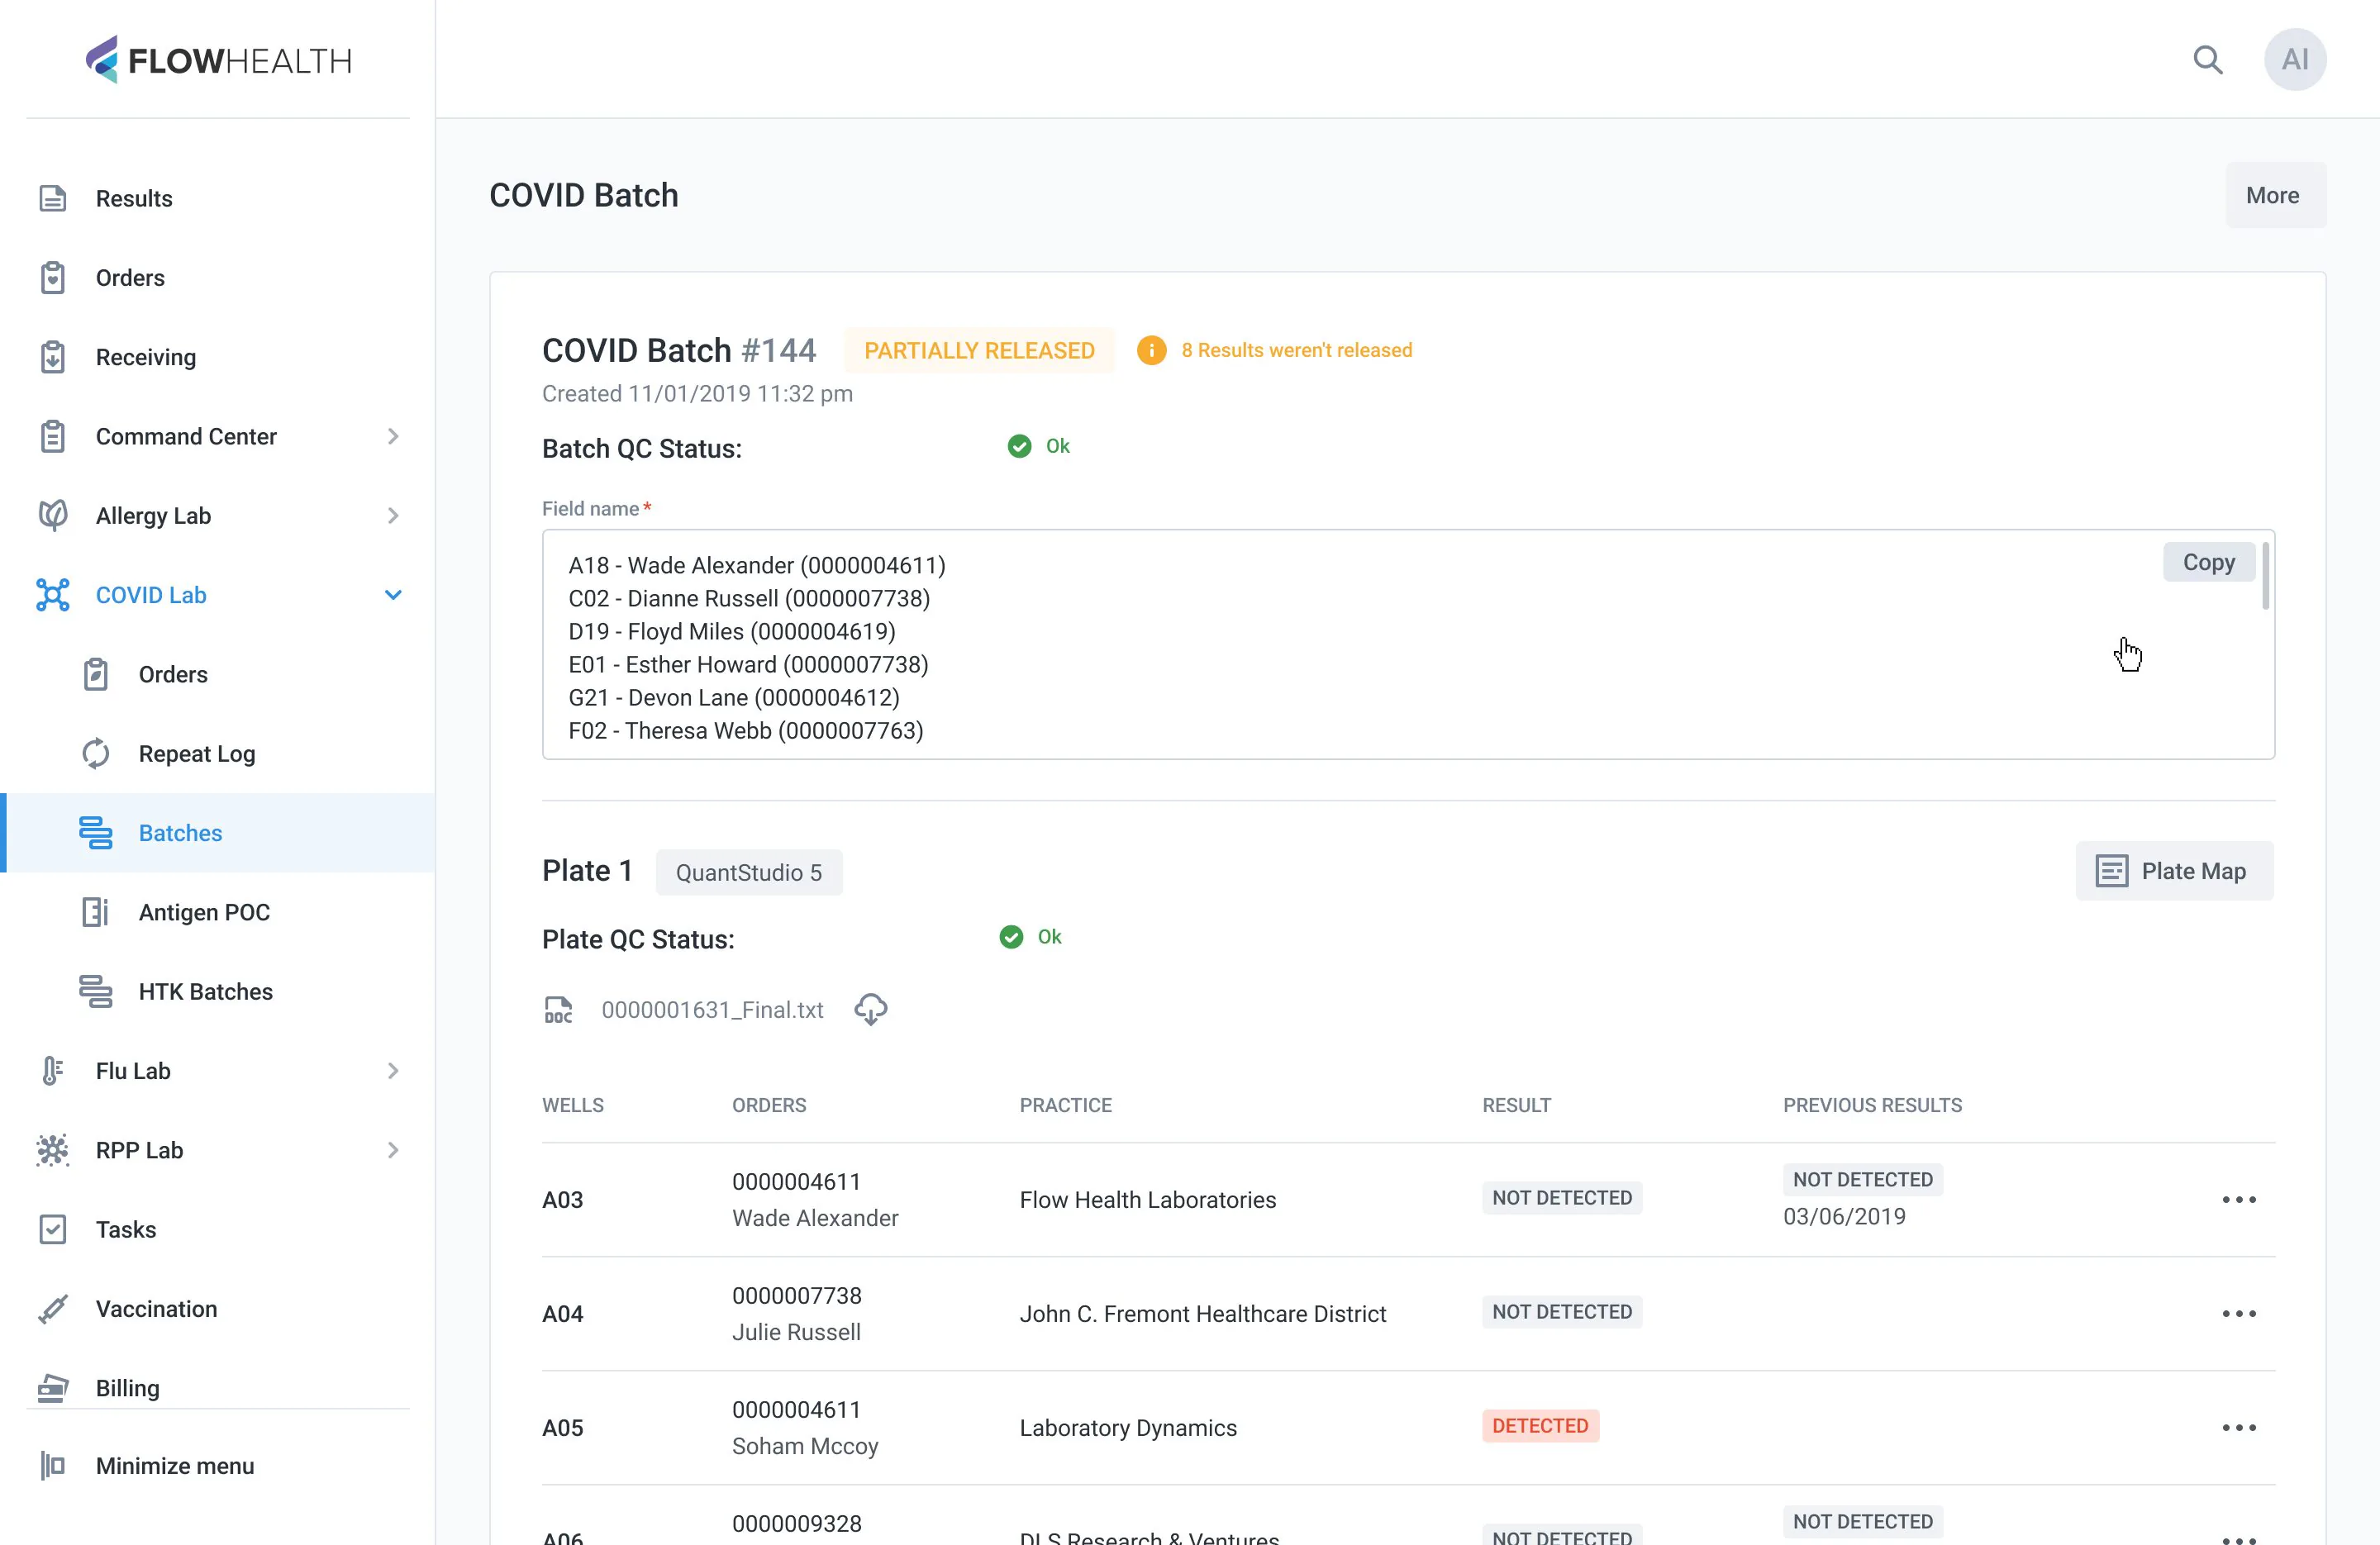
Task: Click the field name text area scrollbar
Action: [x=2265, y=576]
